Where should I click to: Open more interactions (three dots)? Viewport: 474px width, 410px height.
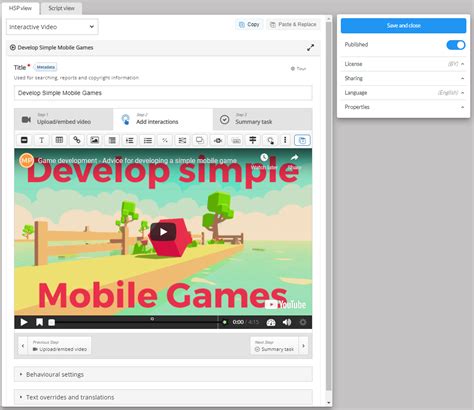tap(285, 140)
